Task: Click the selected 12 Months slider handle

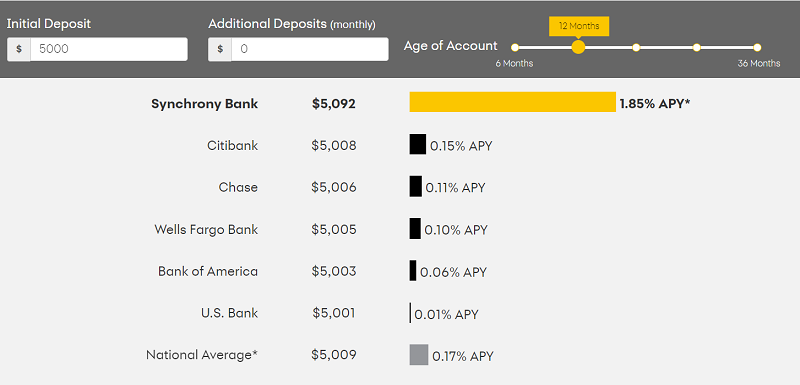Action: [578, 47]
